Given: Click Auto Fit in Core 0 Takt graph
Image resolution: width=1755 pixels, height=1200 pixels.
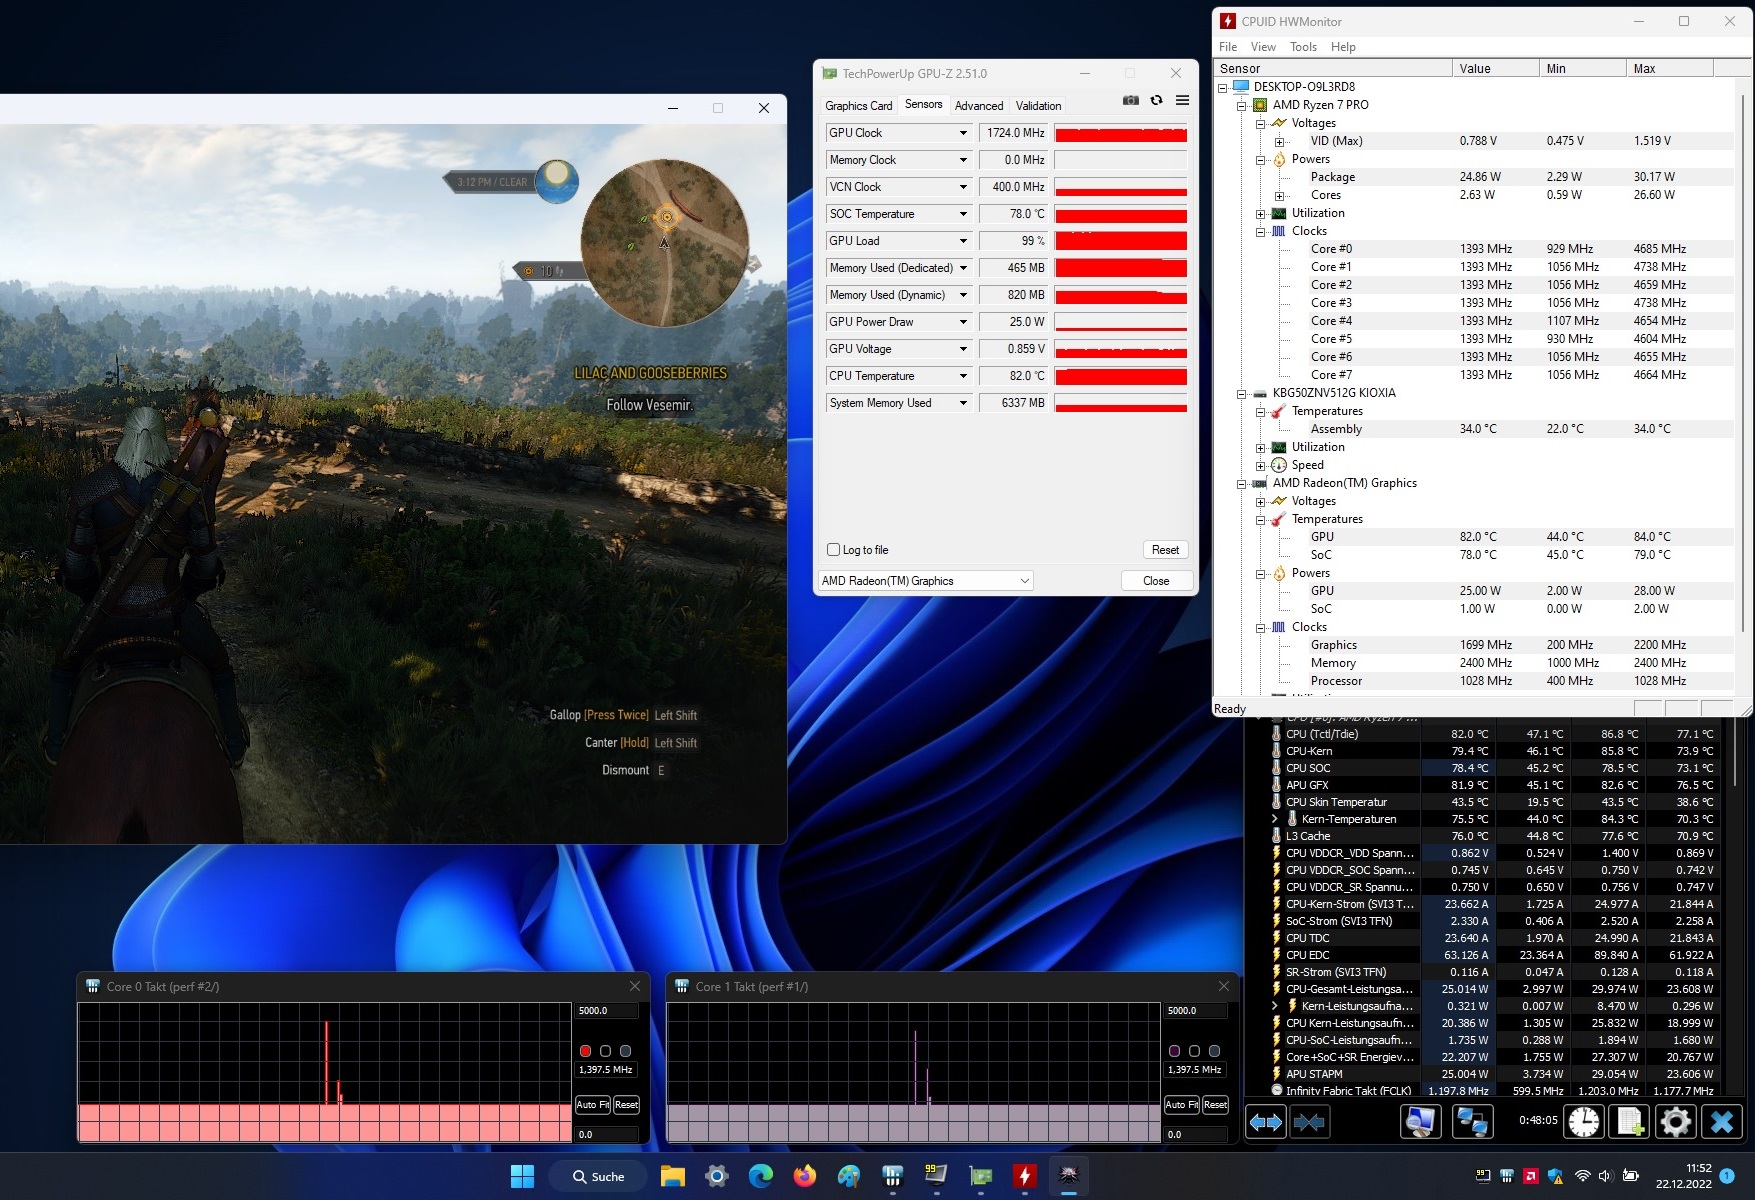Looking at the screenshot, I should click(x=592, y=1105).
